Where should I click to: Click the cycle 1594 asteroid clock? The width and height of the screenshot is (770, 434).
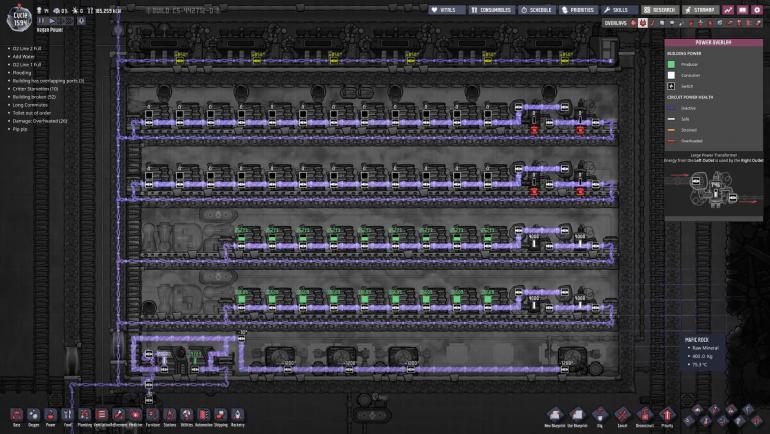20,19
